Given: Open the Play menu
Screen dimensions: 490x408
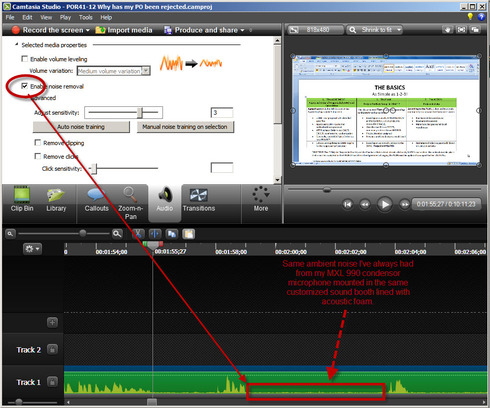Looking at the screenshot, I should [65, 17].
